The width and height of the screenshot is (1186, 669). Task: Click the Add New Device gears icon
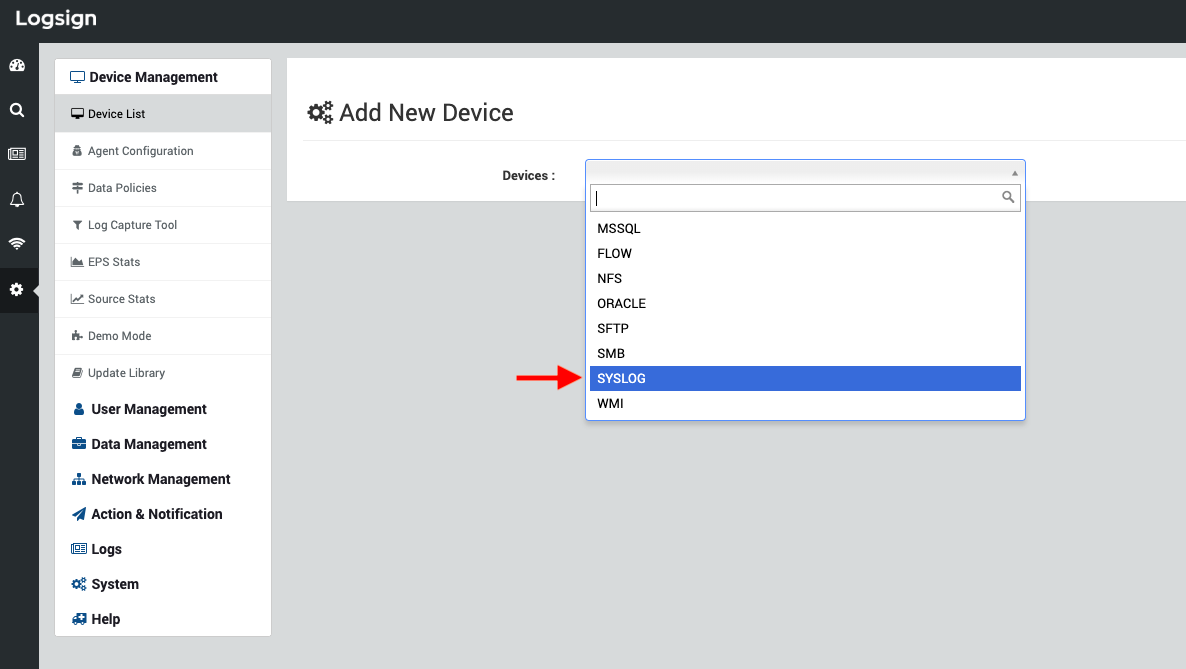(320, 113)
